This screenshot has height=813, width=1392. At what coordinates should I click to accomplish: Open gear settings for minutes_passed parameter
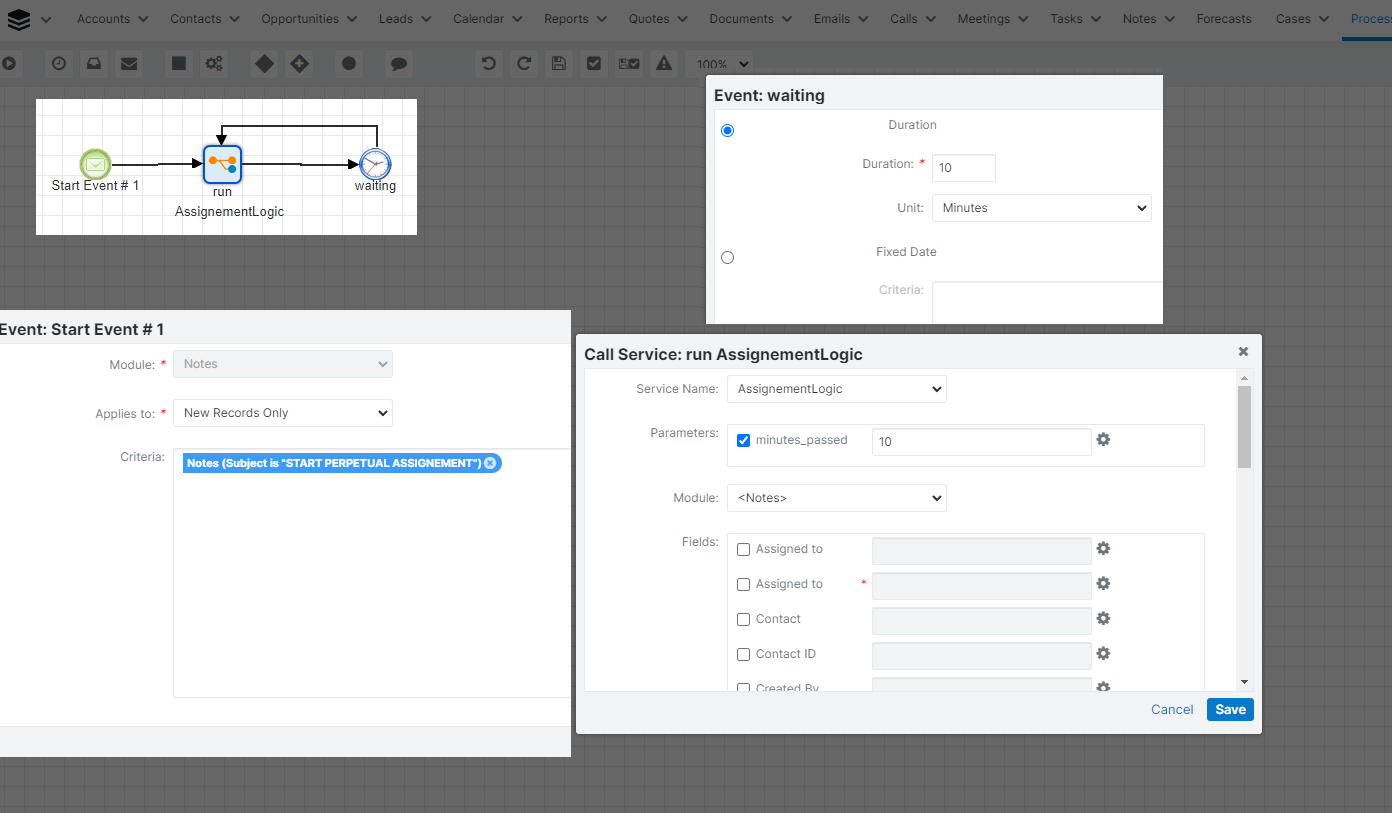pyautogui.click(x=1103, y=439)
